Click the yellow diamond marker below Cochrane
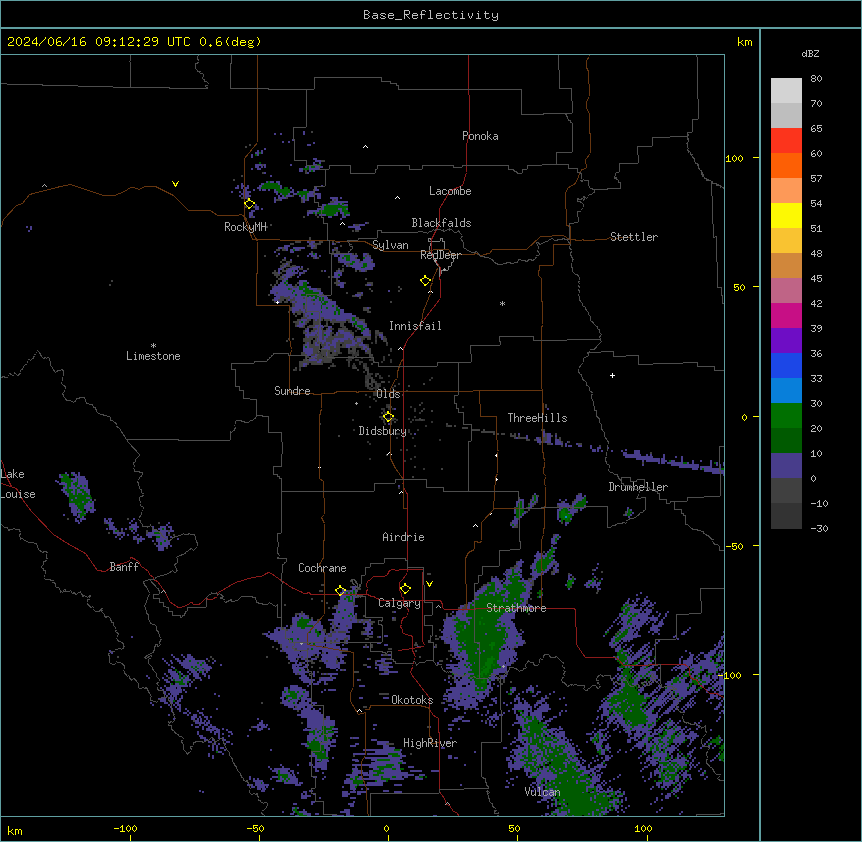862x842 pixels. [340, 591]
